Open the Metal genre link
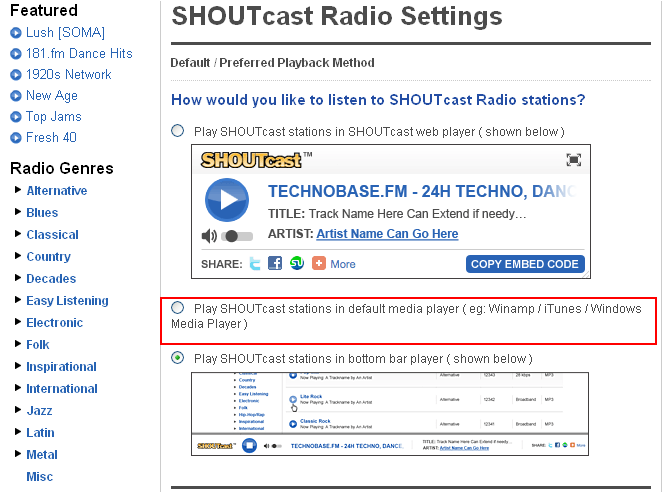Screen dimensions: 666x492 coord(42,455)
